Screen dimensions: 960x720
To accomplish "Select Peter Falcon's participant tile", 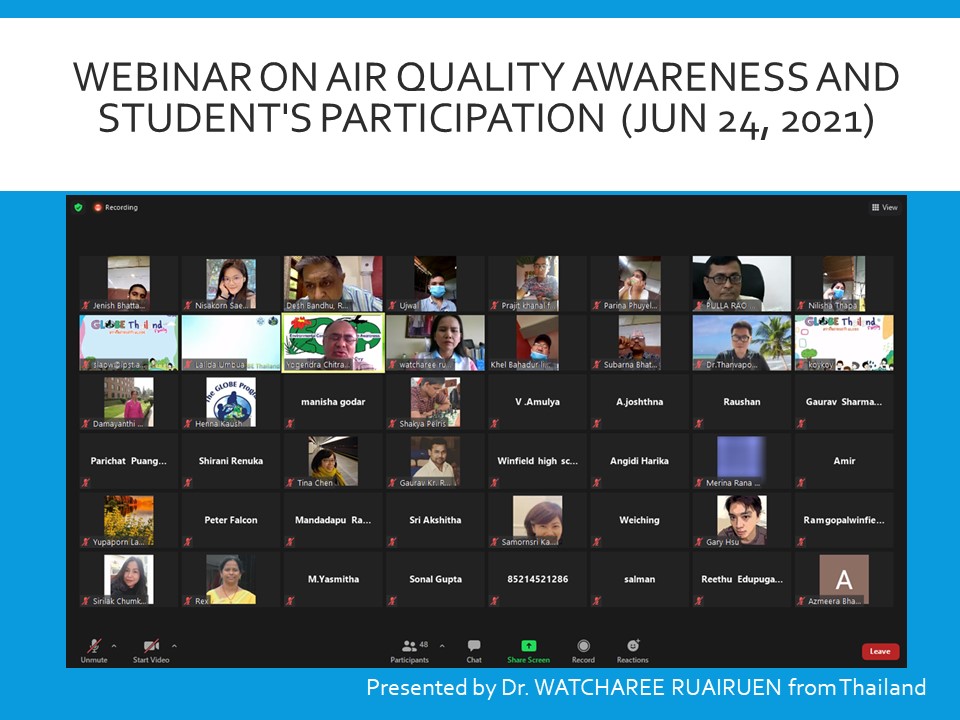I will tap(231, 520).
